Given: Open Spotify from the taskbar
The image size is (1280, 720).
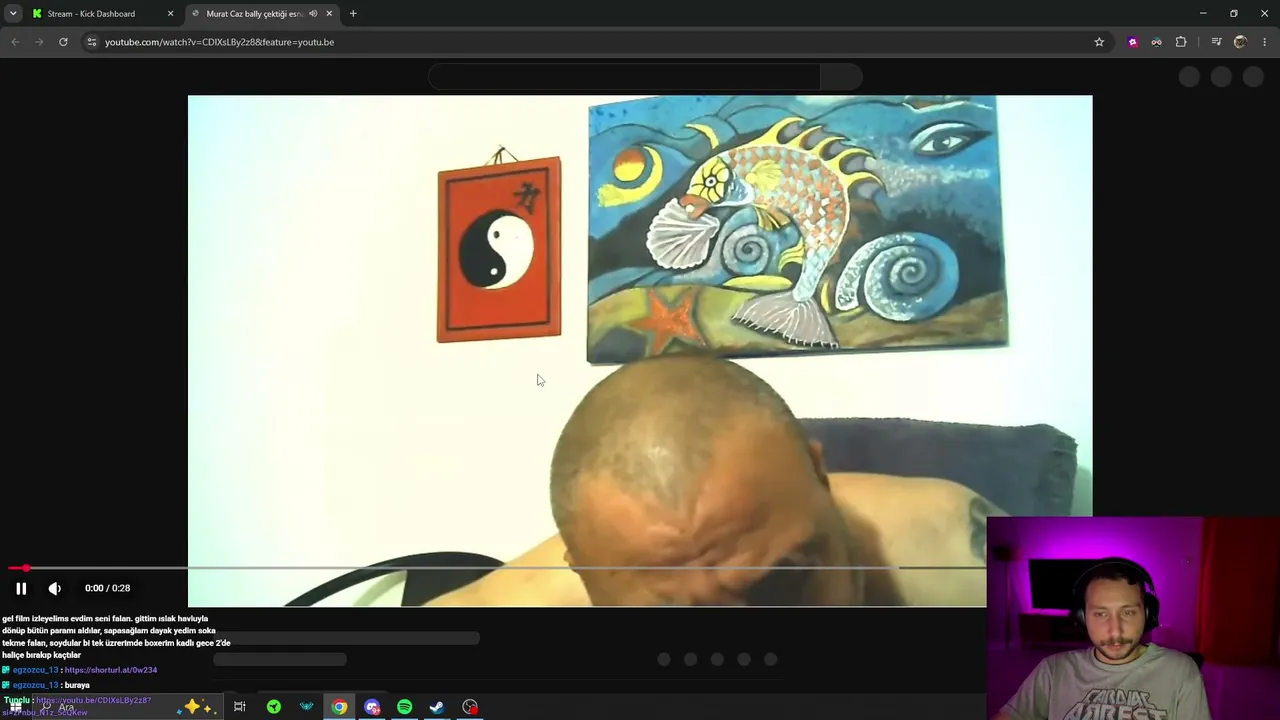Looking at the screenshot, I should [x=404, y=707].
